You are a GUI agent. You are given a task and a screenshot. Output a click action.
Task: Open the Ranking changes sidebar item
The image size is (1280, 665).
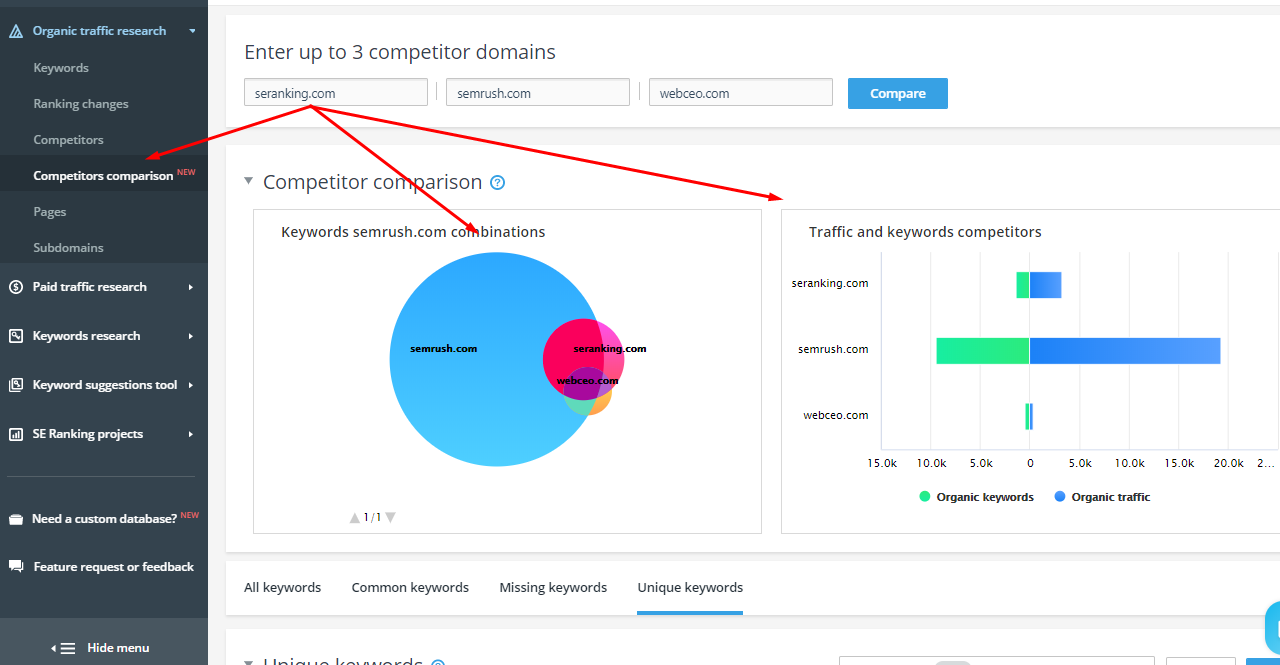point(81,104)
